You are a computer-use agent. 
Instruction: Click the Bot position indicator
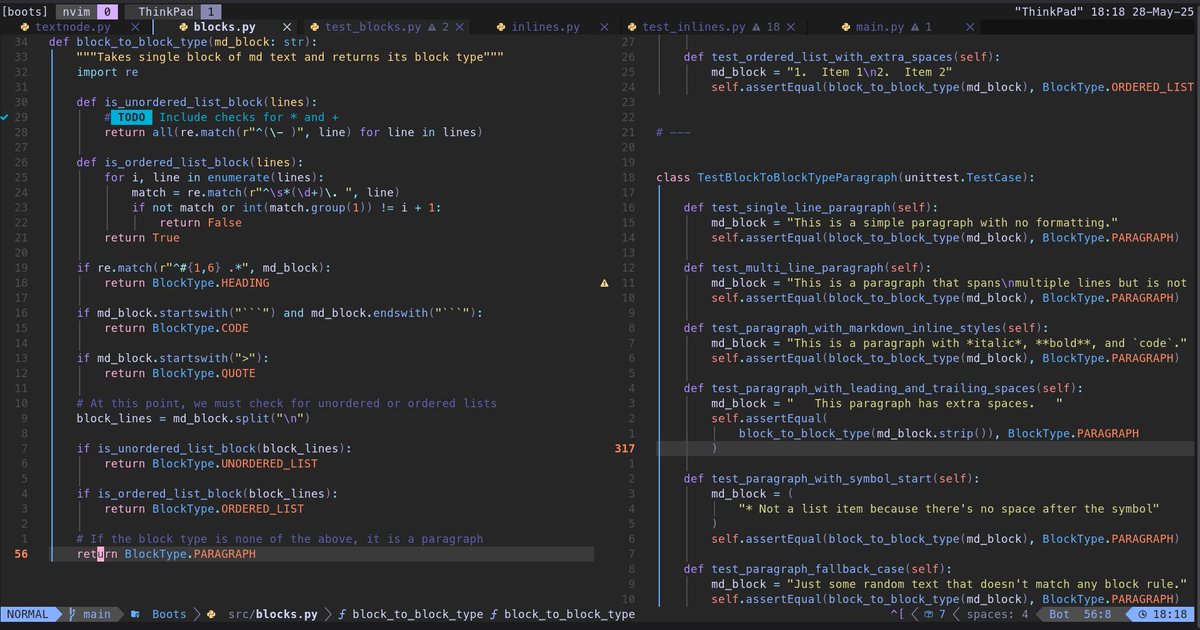(1059, 614)
